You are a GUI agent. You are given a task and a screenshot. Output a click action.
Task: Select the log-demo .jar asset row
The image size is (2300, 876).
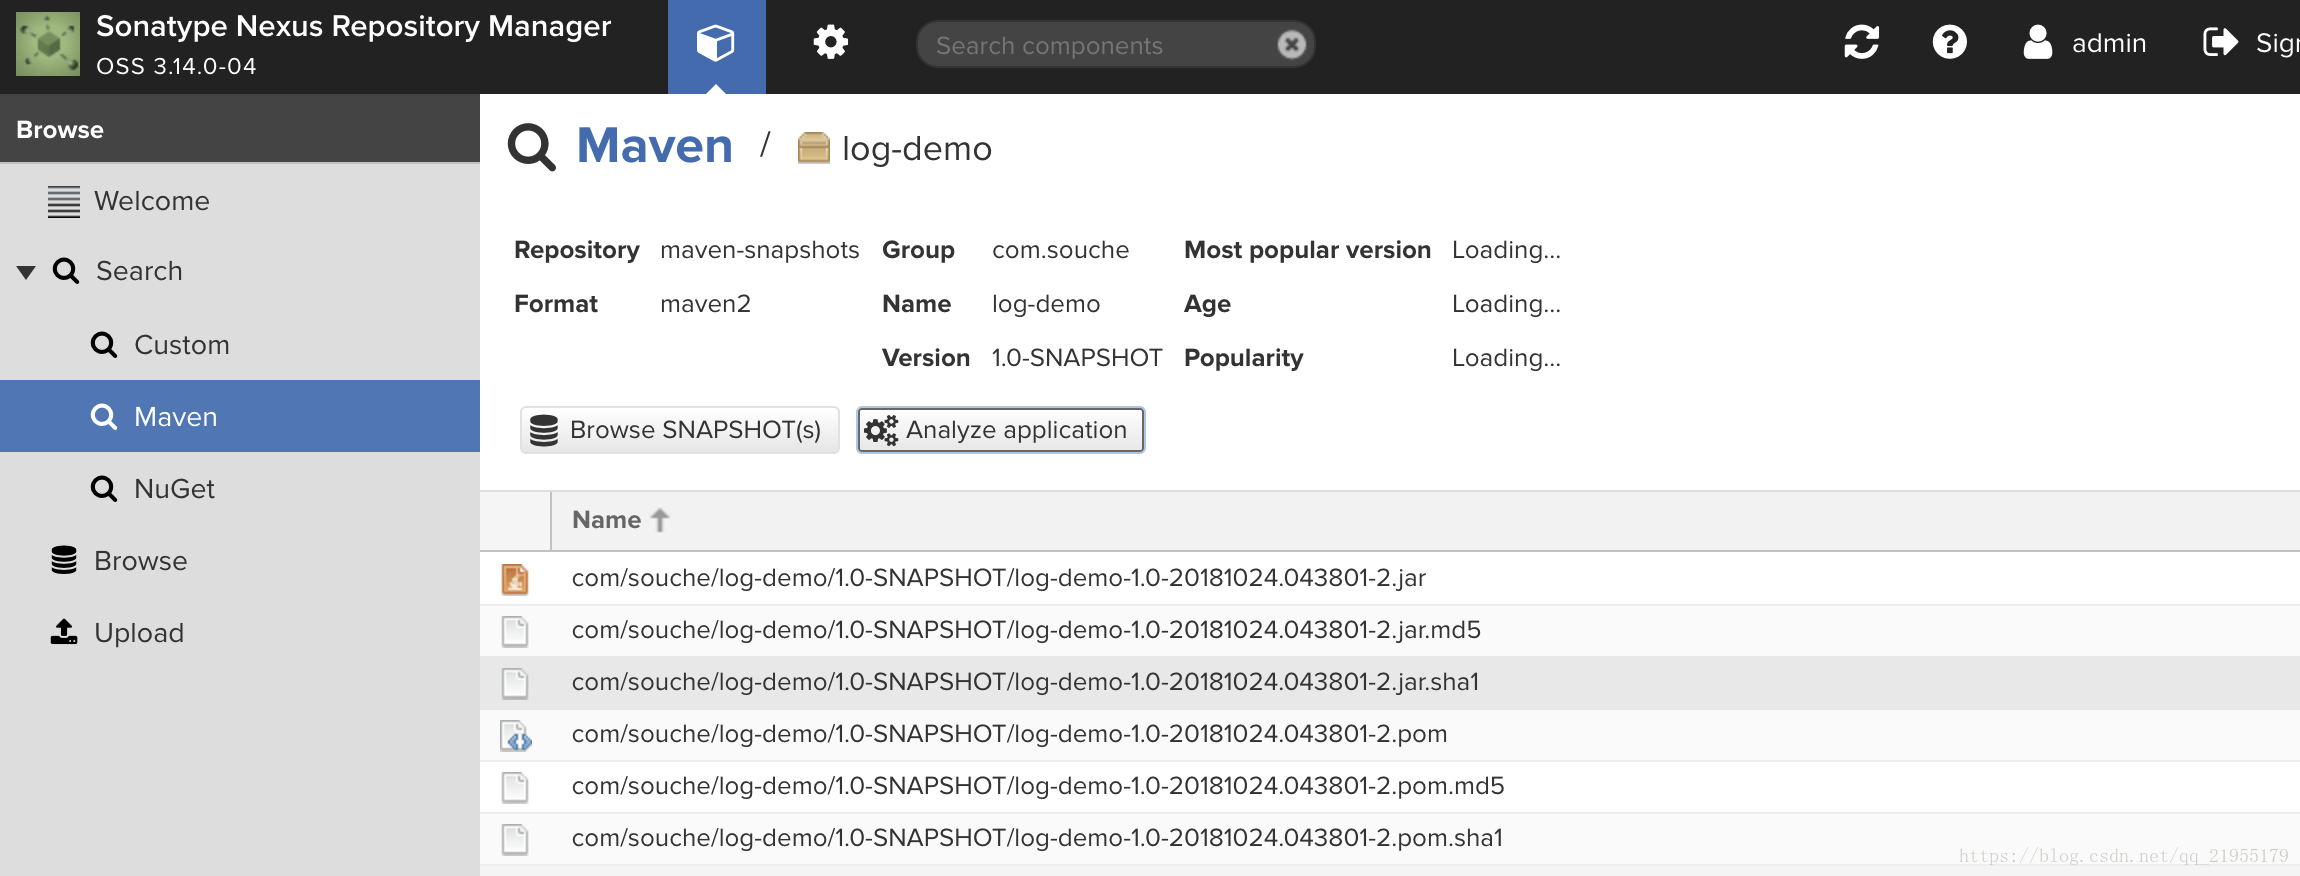[x=1390, y=578]
